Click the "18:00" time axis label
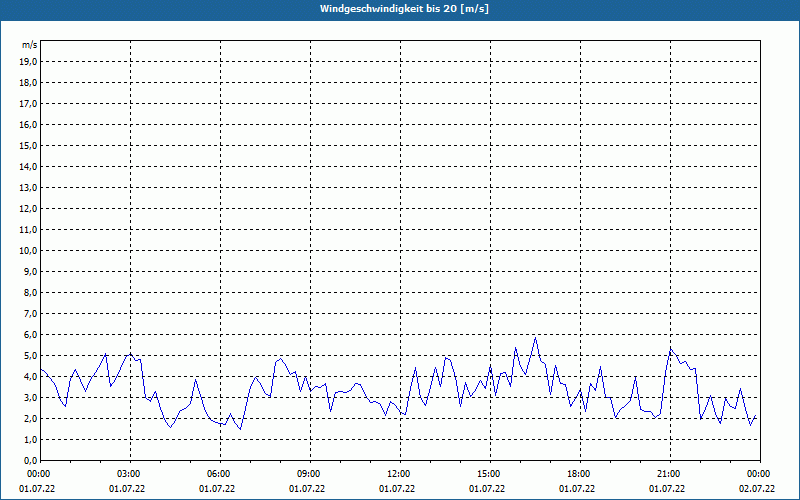The height and width of the screenshot is (500, 800). [x=580, y=474]
